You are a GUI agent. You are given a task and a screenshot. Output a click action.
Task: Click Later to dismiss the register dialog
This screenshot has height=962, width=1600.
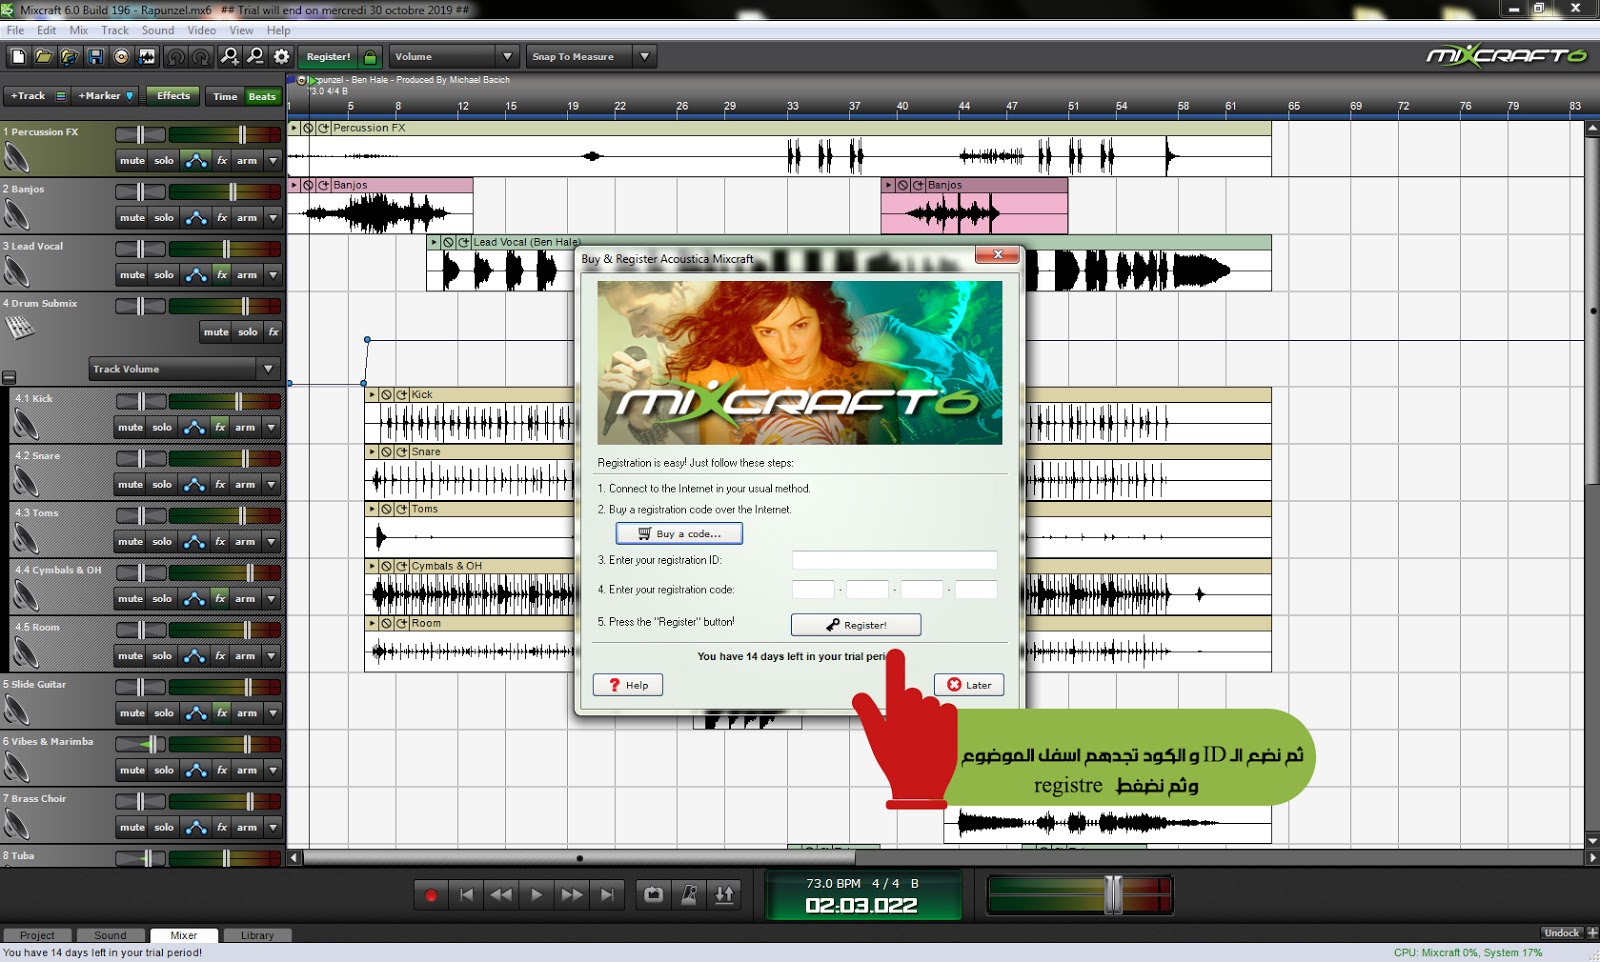click(x=969, y=685)
